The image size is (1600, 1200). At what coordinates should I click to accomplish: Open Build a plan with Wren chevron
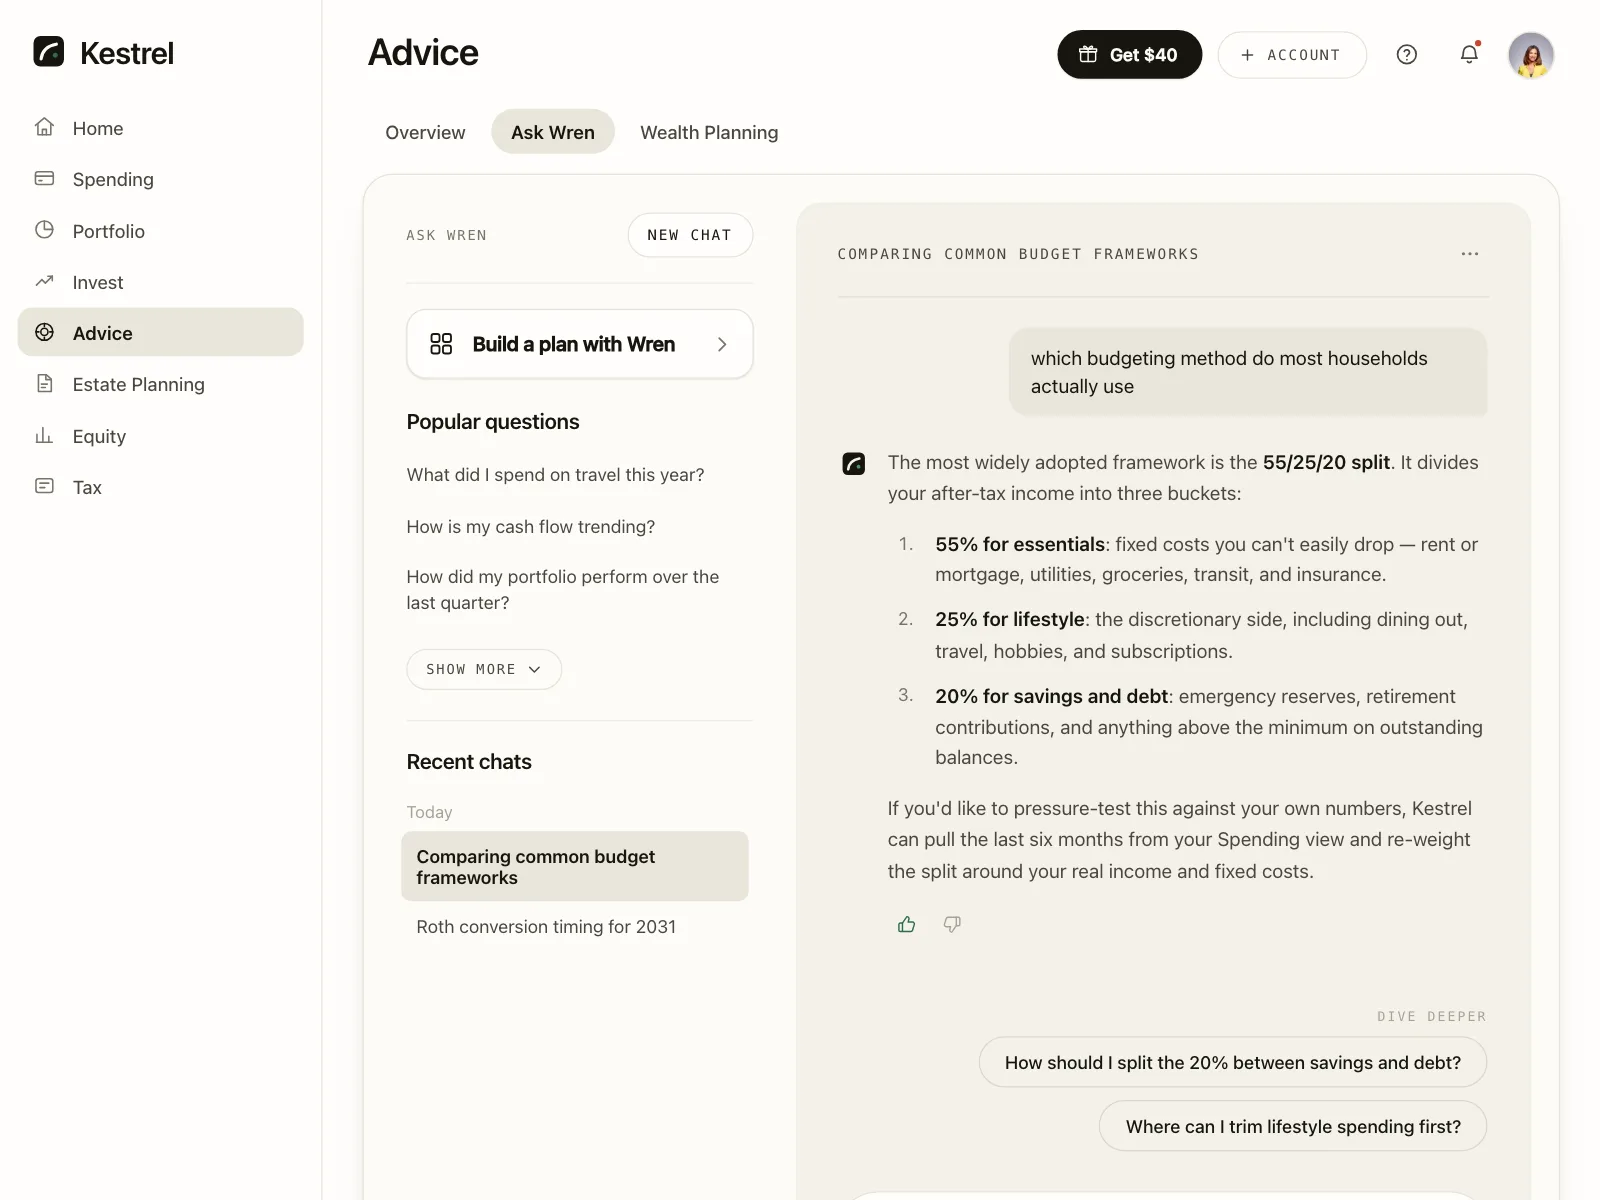tap(722, 344)
